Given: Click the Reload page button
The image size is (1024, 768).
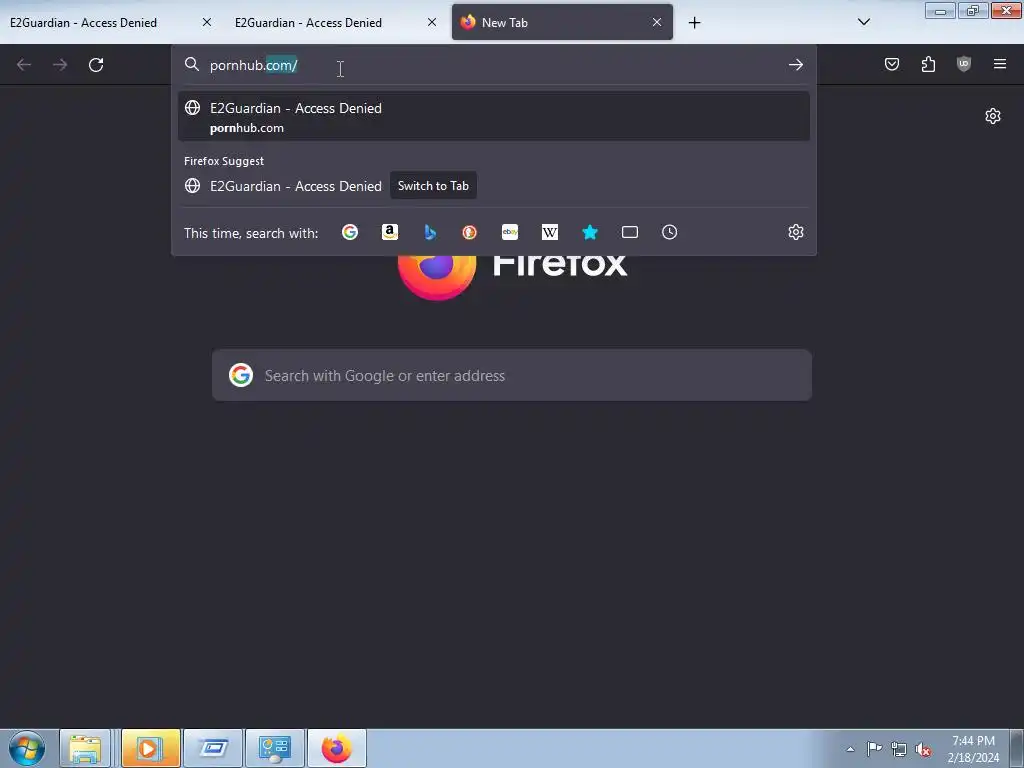Looking at the screenshot, I should [x=96, y=65].
